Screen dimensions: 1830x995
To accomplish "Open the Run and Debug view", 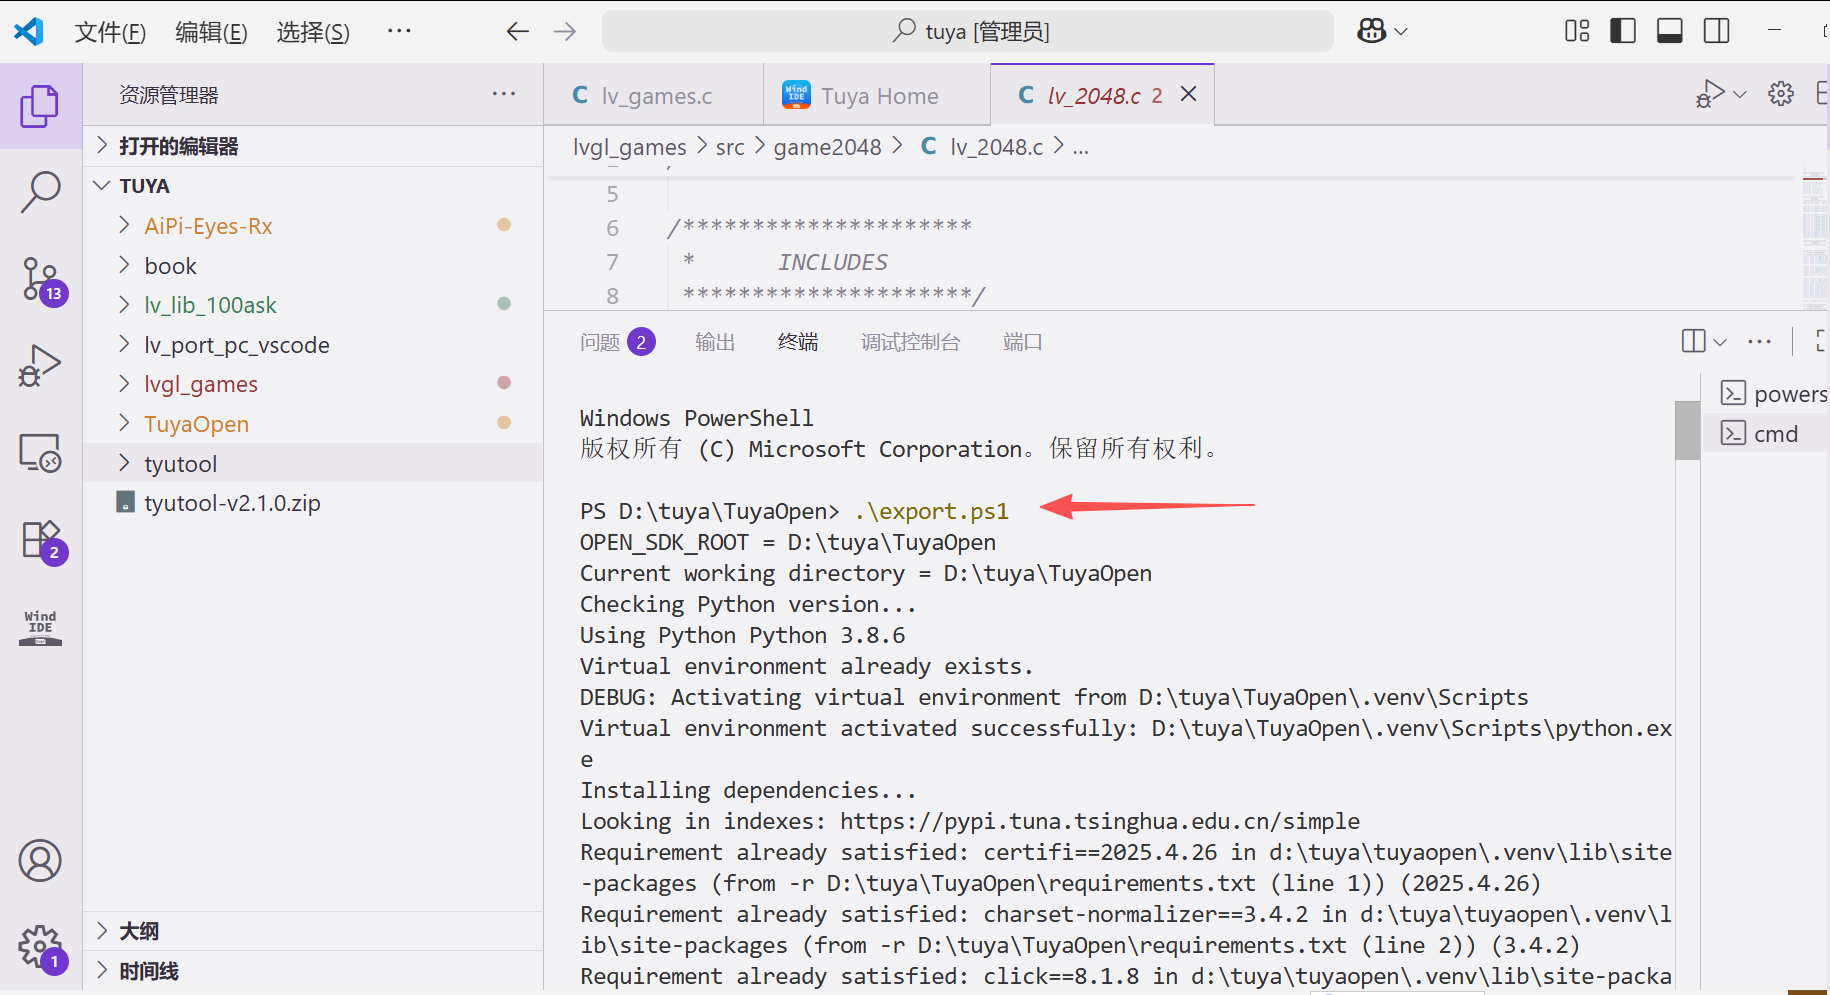I will click(40, 366).
